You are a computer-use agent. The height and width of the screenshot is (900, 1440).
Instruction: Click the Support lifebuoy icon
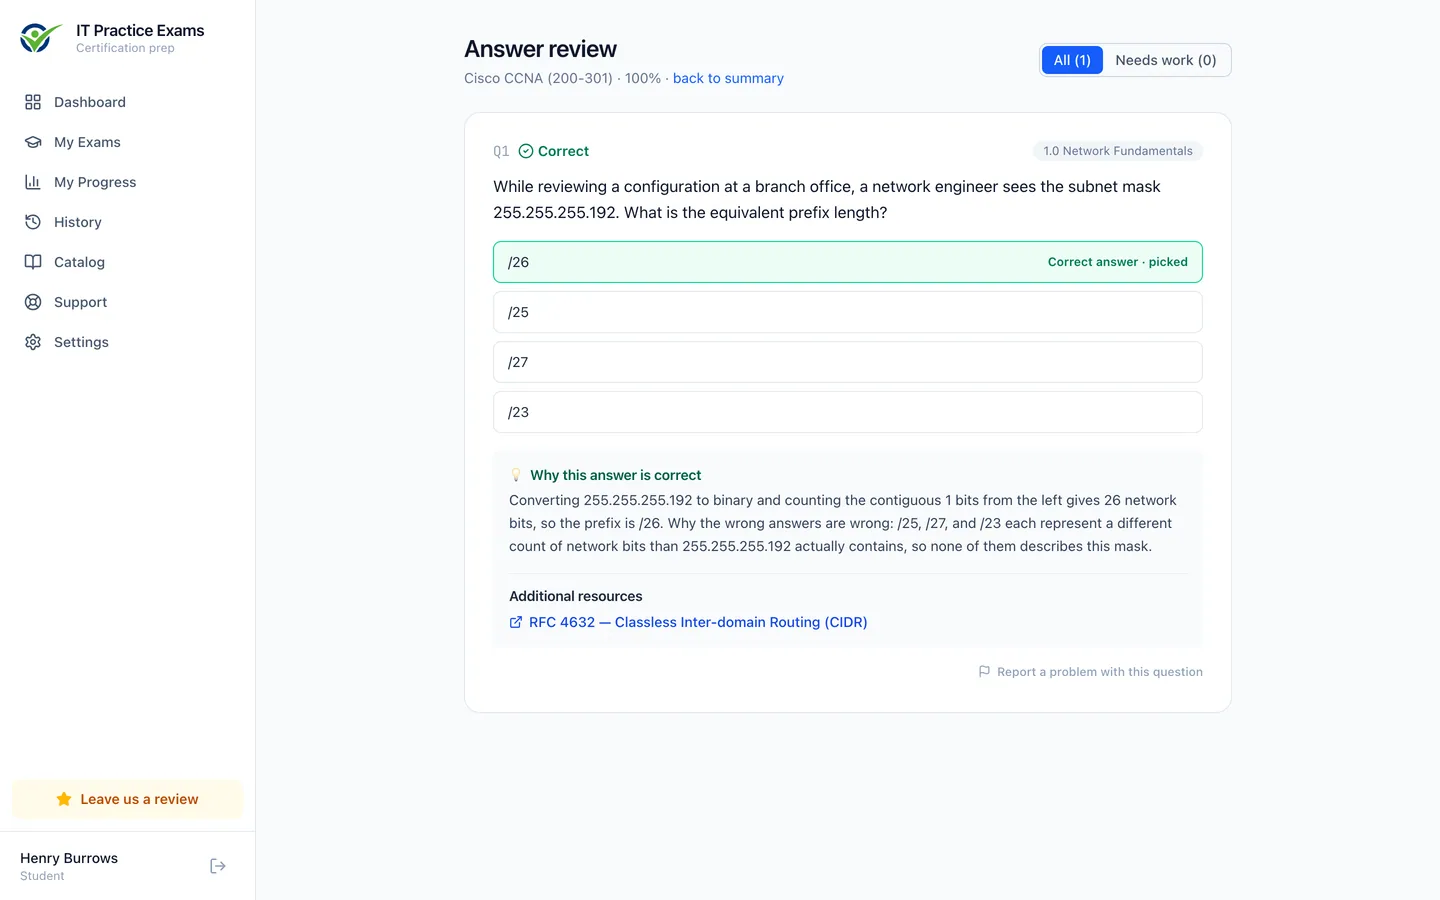[33, 302]
